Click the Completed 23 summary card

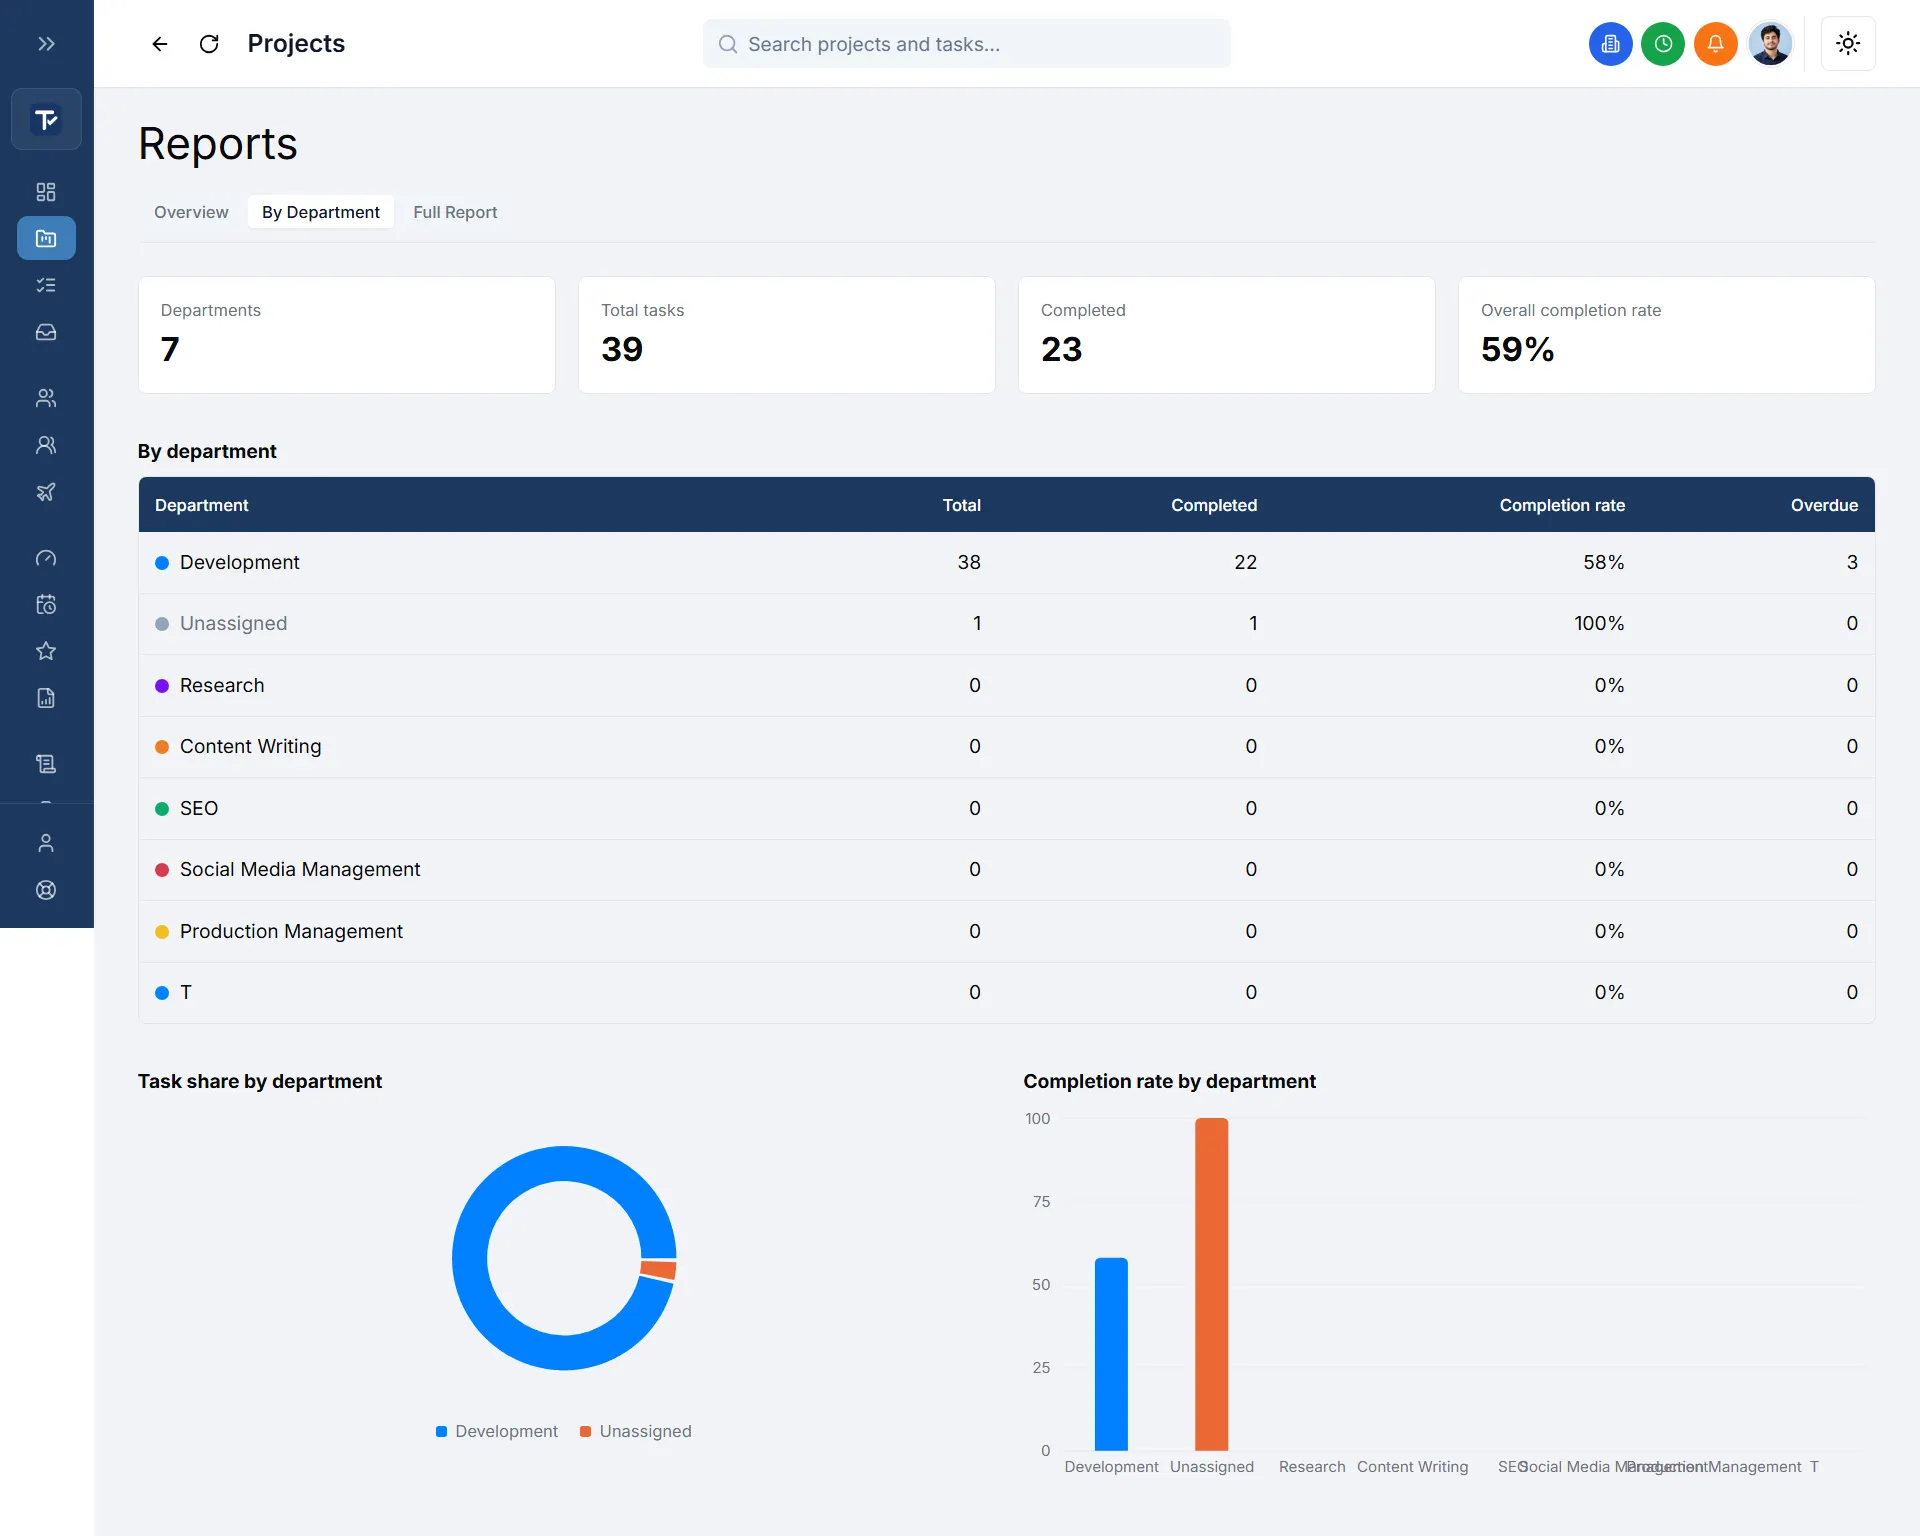point(1227,335)
